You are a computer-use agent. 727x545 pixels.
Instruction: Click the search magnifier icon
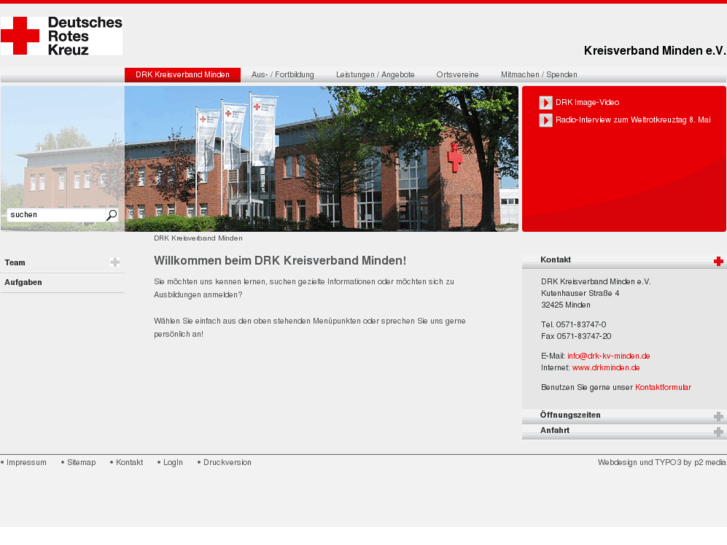[x=112, y=215]
